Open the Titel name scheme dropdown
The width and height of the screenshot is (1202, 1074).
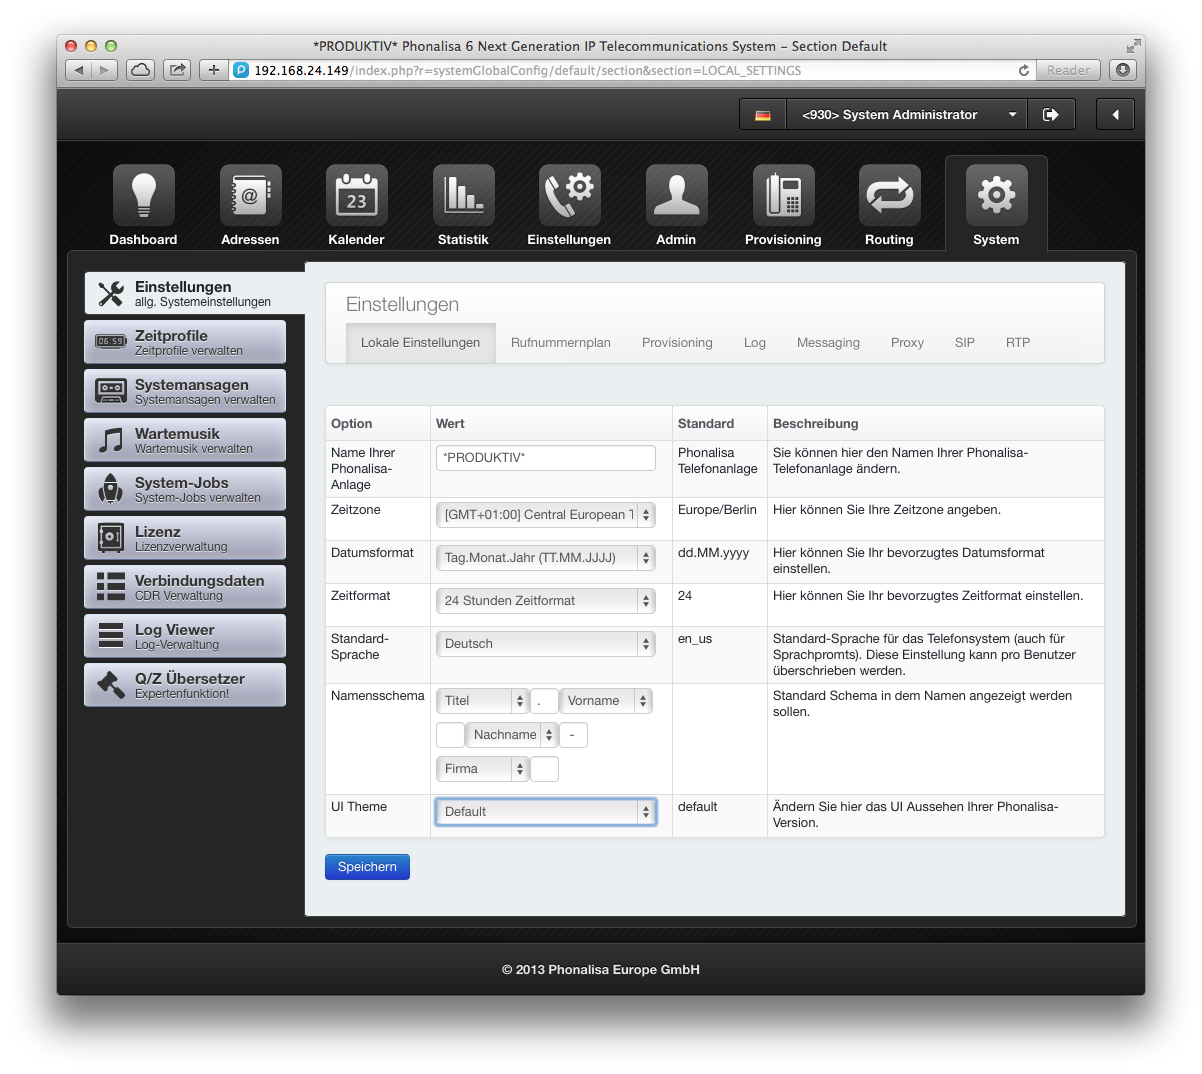tap(483, 701)
